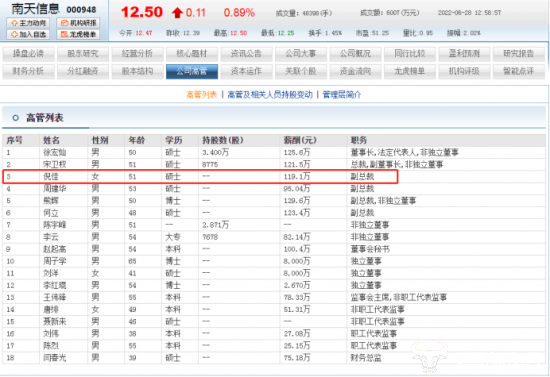Screen dimensions: 550x377
Task: Click the circle bullet beside 高管列表 heading
Action: pos(15,118)
